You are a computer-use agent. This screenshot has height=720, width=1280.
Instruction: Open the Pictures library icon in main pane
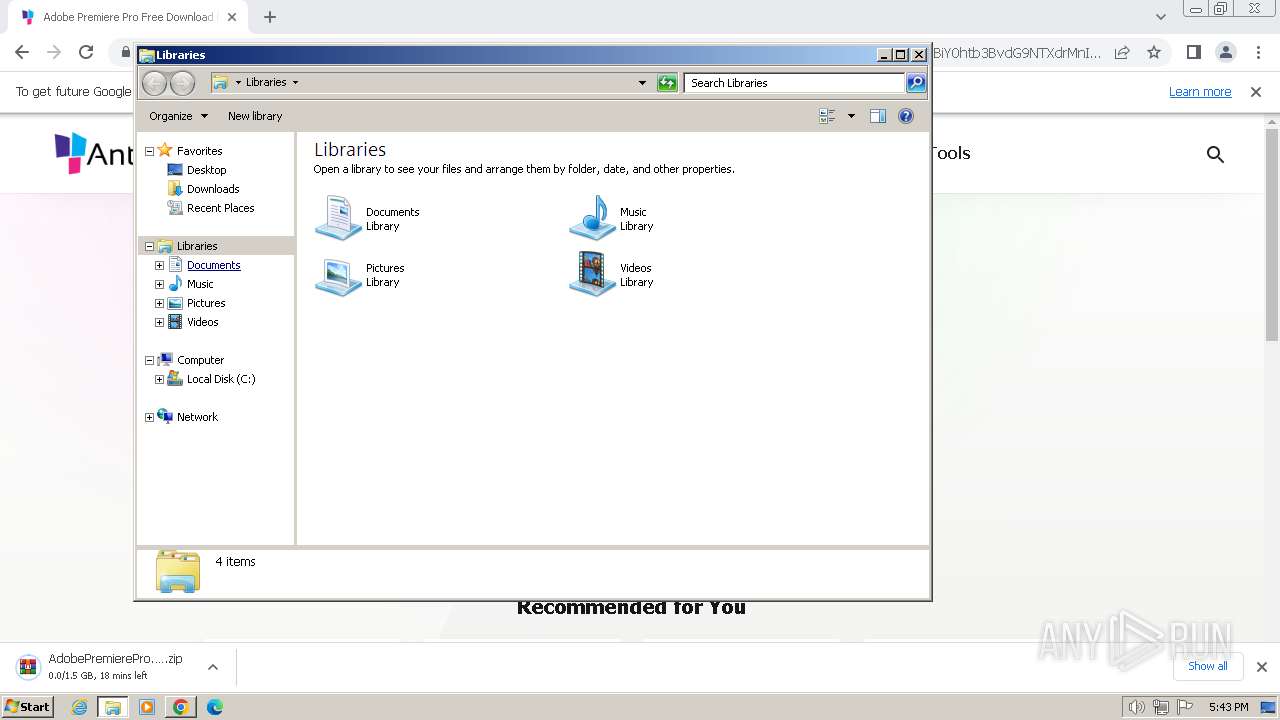[x=338, y=275]
